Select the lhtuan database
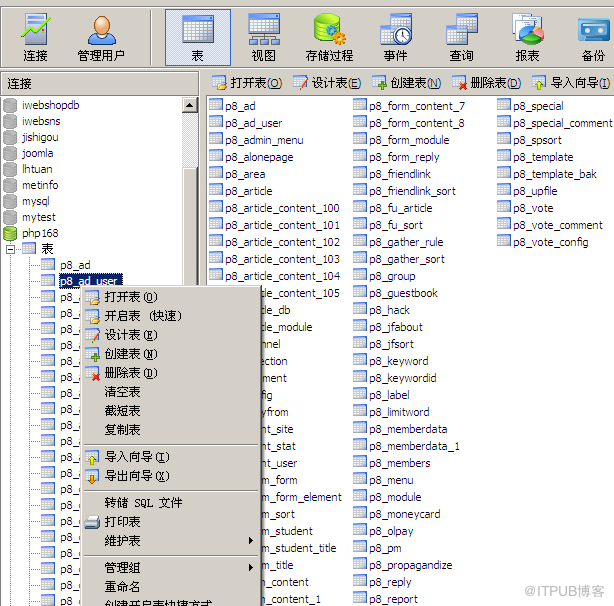614x606 pixels. (37, 169)
